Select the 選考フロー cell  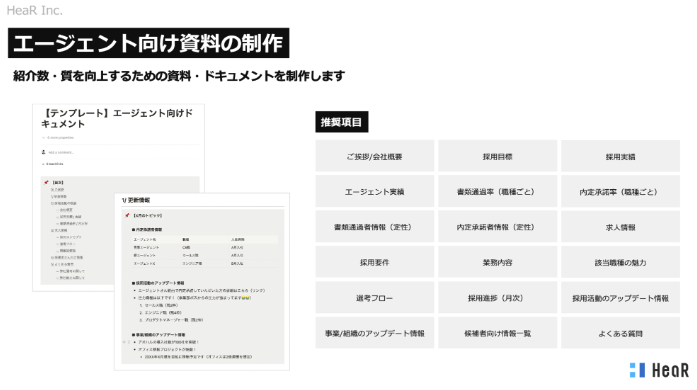(375, 298)
